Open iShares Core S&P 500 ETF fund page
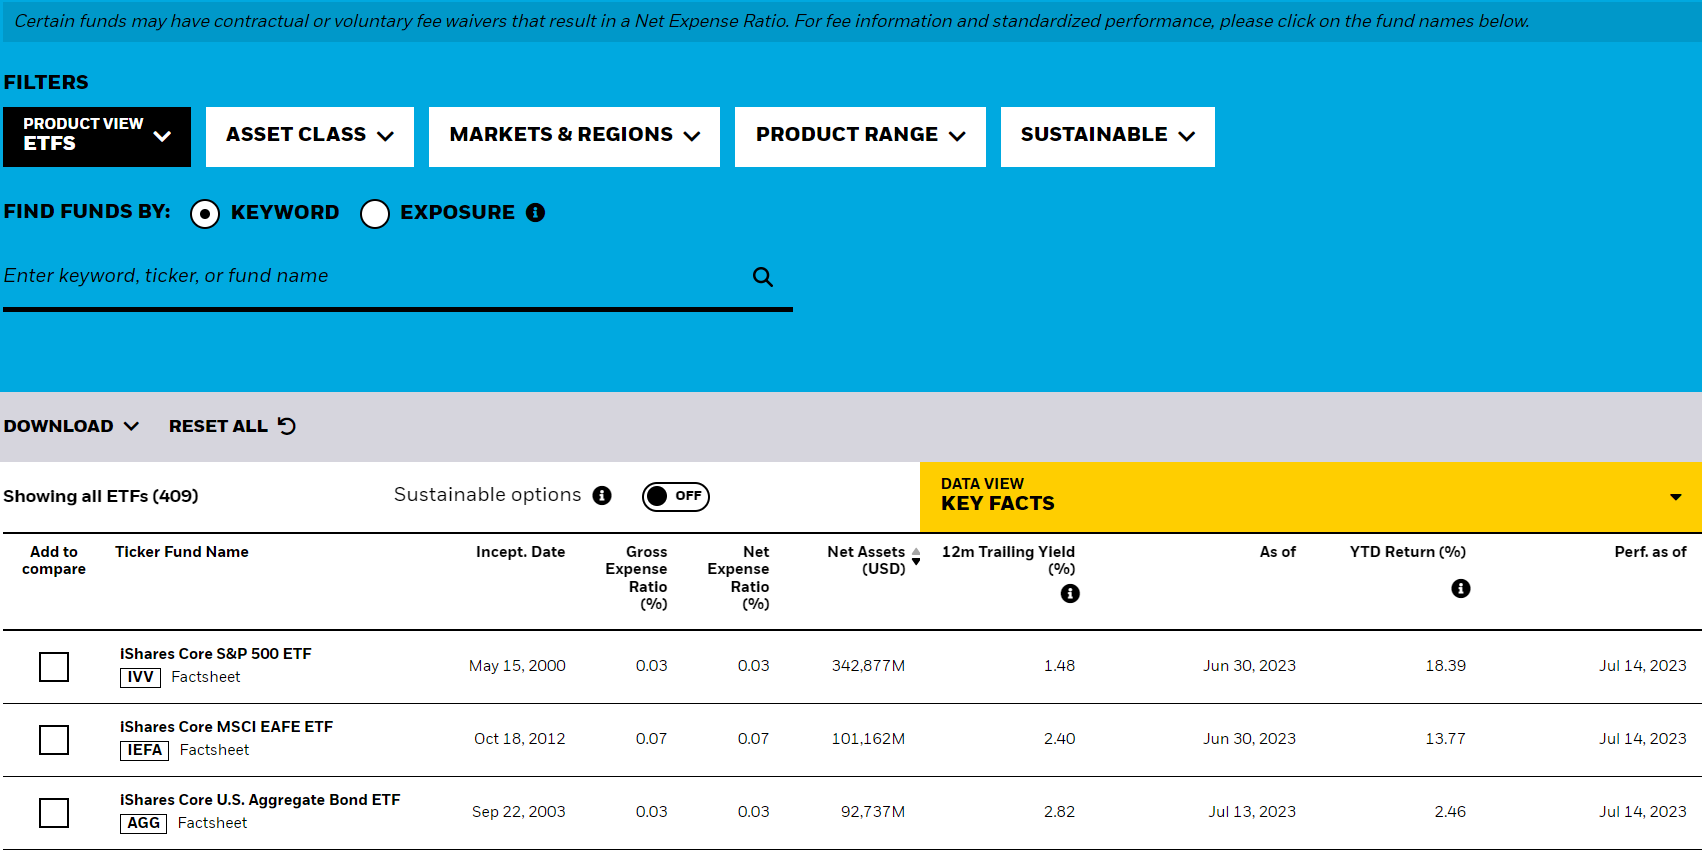Screen dimensions: 1702x852 click(x=216, y=654)
